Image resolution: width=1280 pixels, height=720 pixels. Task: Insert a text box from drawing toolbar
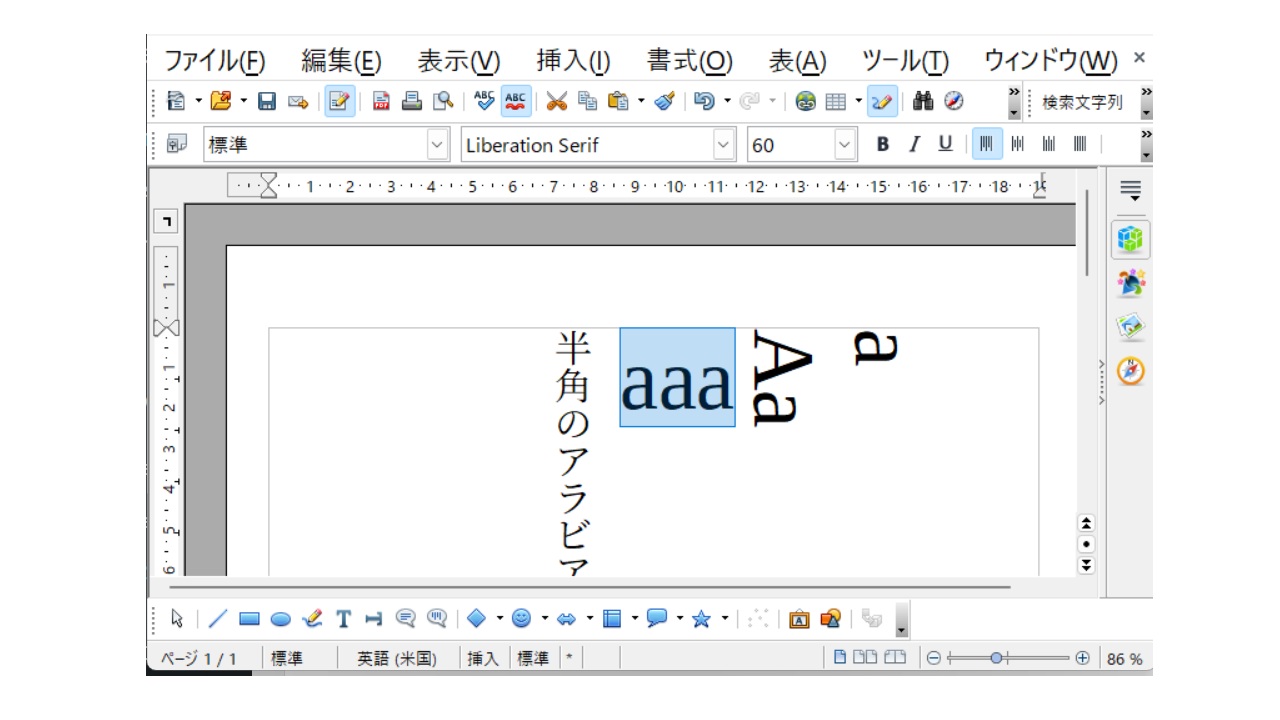[344, 620]
